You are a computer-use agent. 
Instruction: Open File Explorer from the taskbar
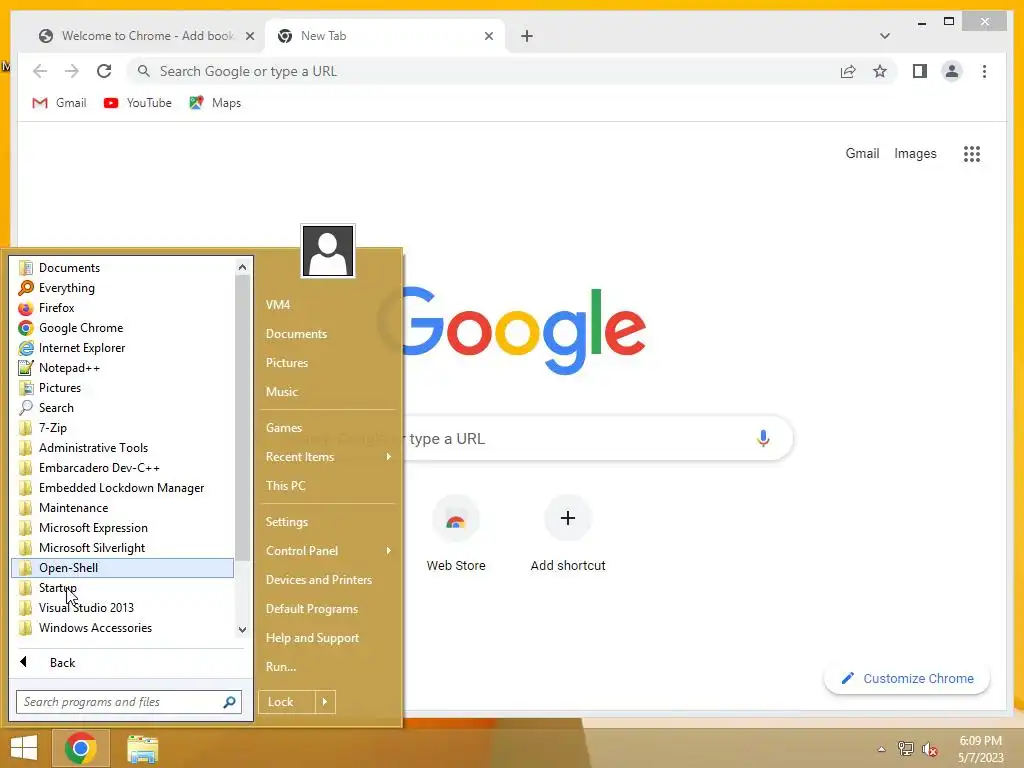point(142,748)
